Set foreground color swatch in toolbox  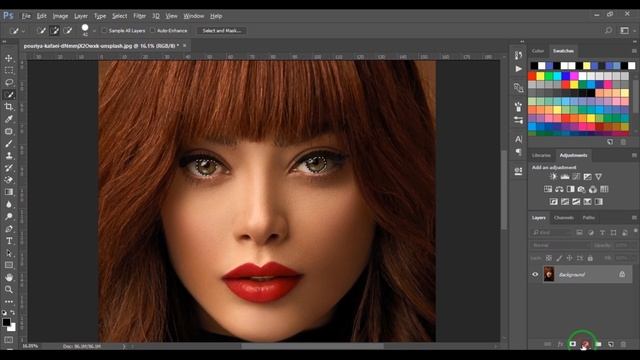(6, 322)
